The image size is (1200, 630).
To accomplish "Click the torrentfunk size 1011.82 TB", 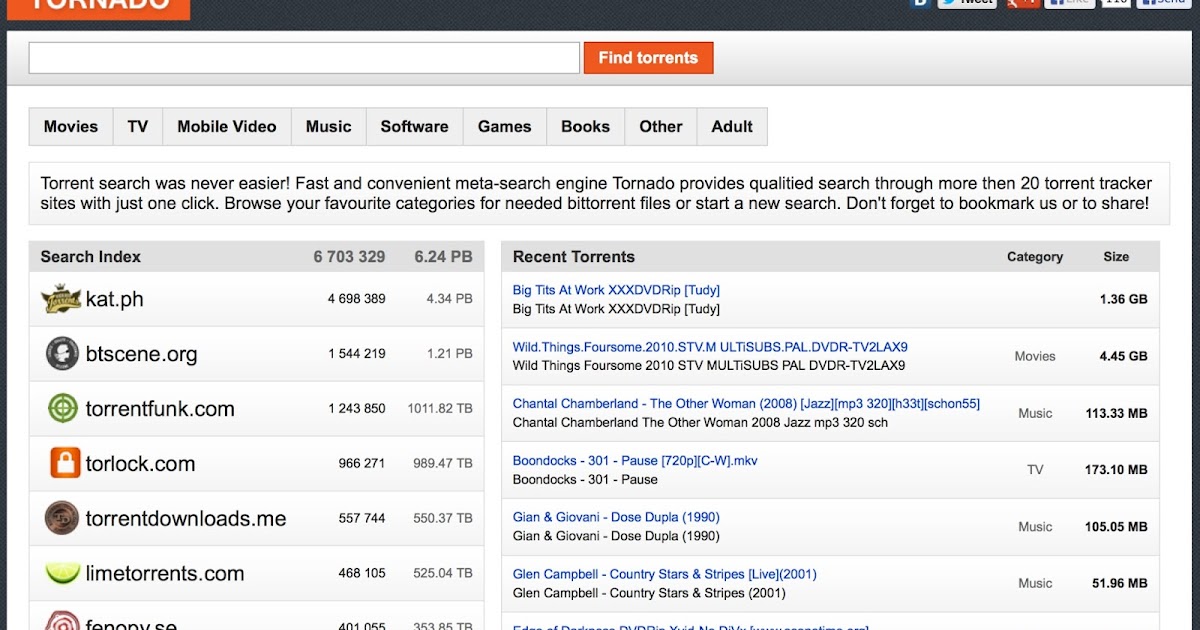I will click(440, 409).
